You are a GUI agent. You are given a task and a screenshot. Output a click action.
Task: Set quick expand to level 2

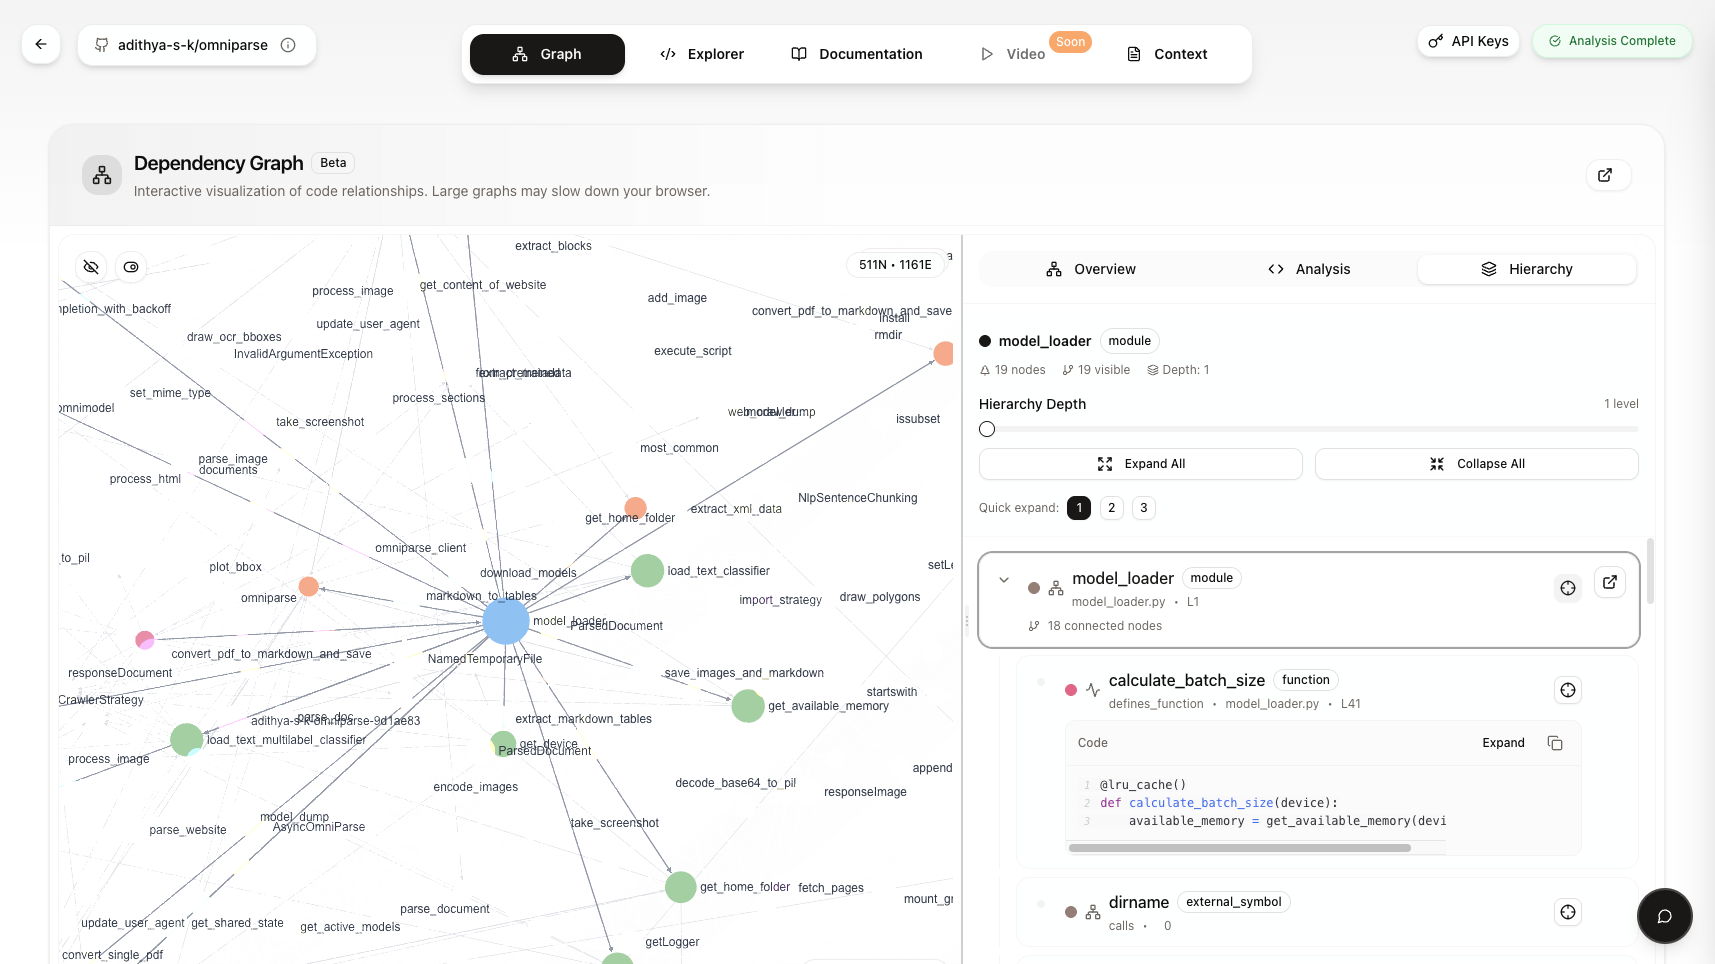pyautogui.click(x=1111, y=508)
